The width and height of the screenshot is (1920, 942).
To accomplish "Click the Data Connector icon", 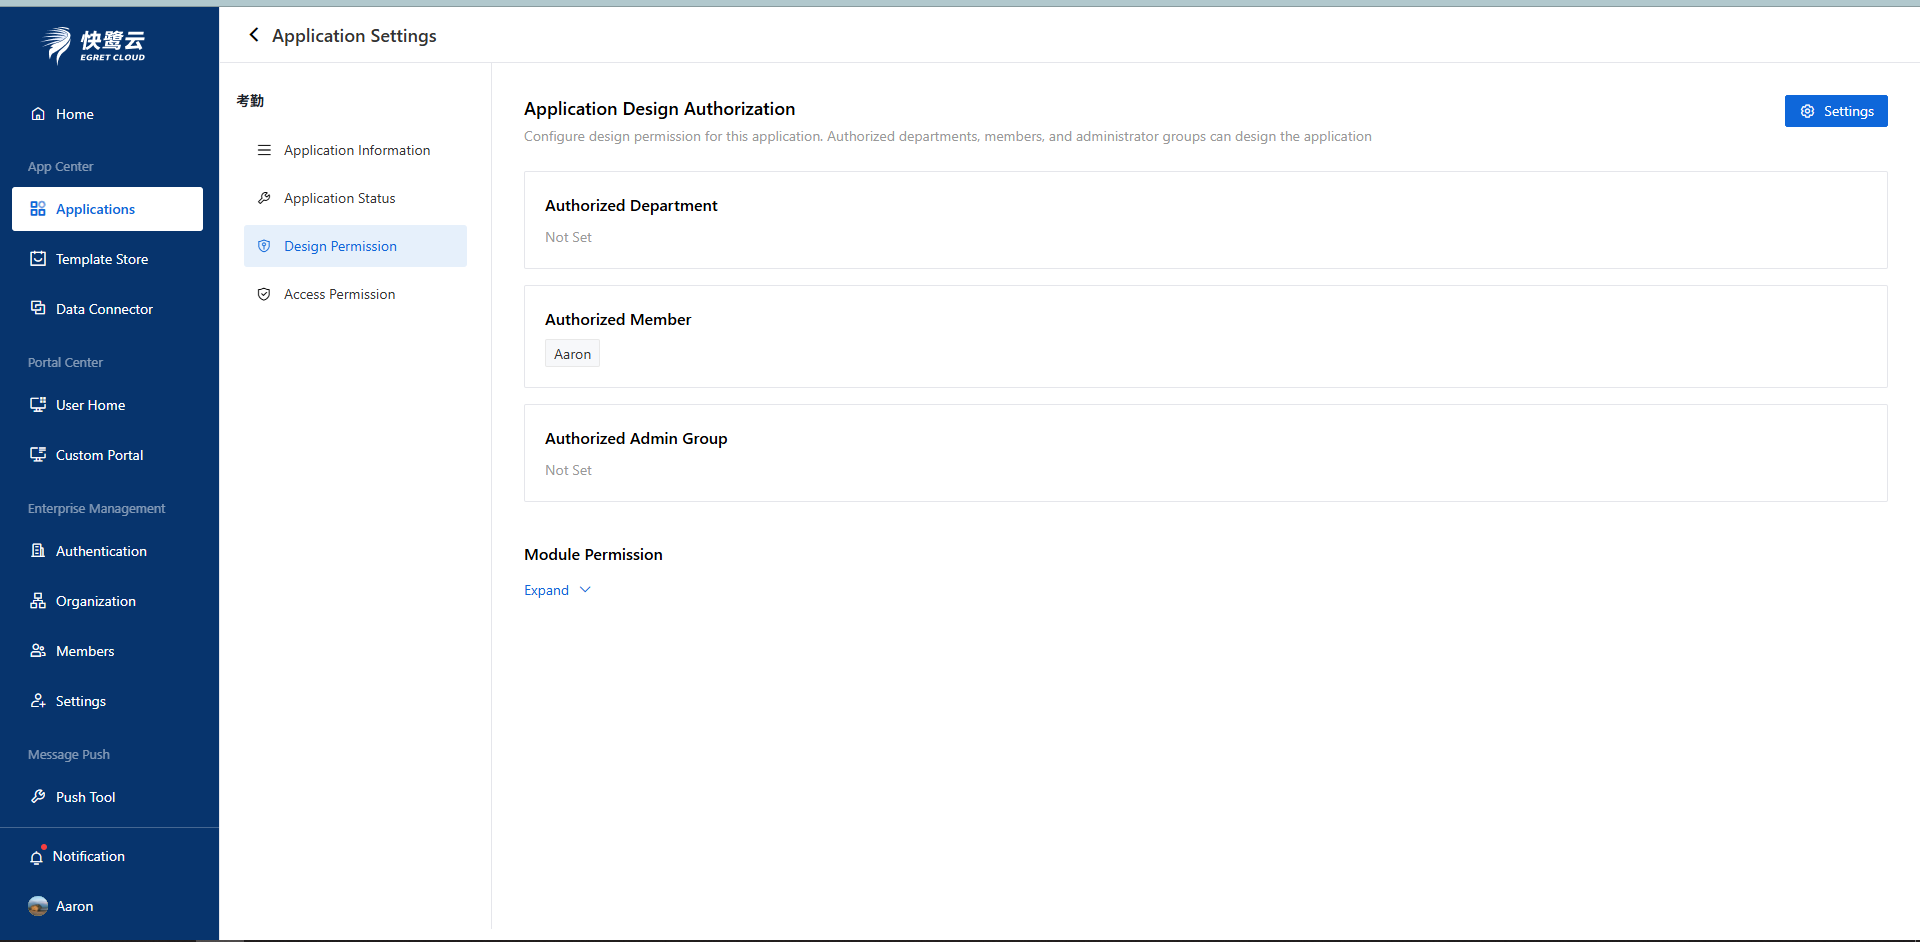I will pyautogui.click(x=38, y=309).
